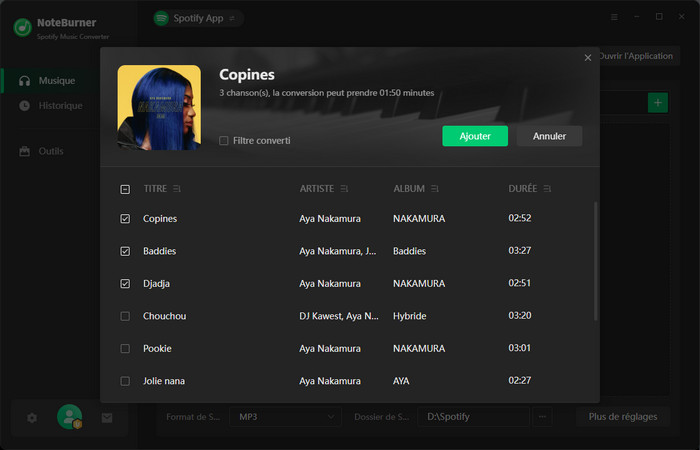Click artist DJ Kawest, Aya N... cell
The image size is (700, 450).
coord(339,316)
